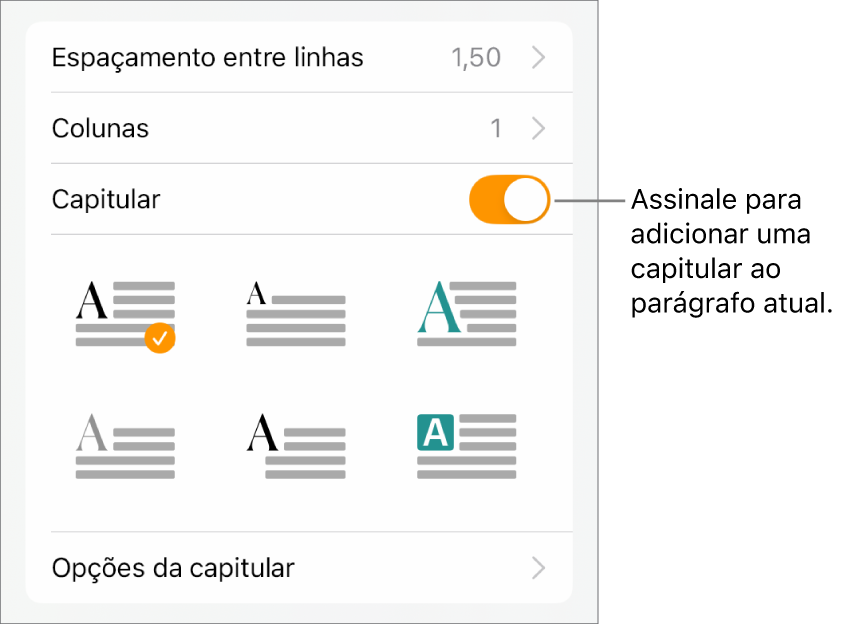Viewport: 859px width, 625px height.
Task: Click the callout line next to Capitular toggle
Action: [x=590, y=199]
